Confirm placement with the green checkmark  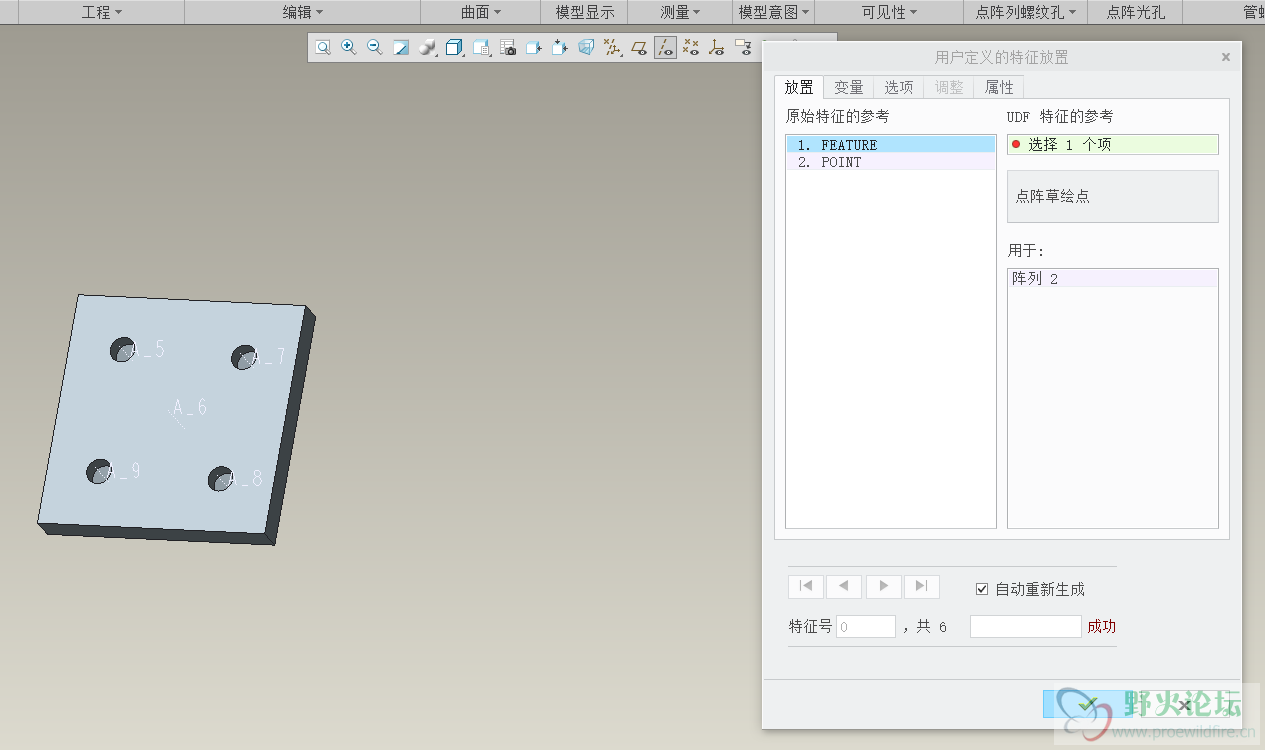point(1089,704)
